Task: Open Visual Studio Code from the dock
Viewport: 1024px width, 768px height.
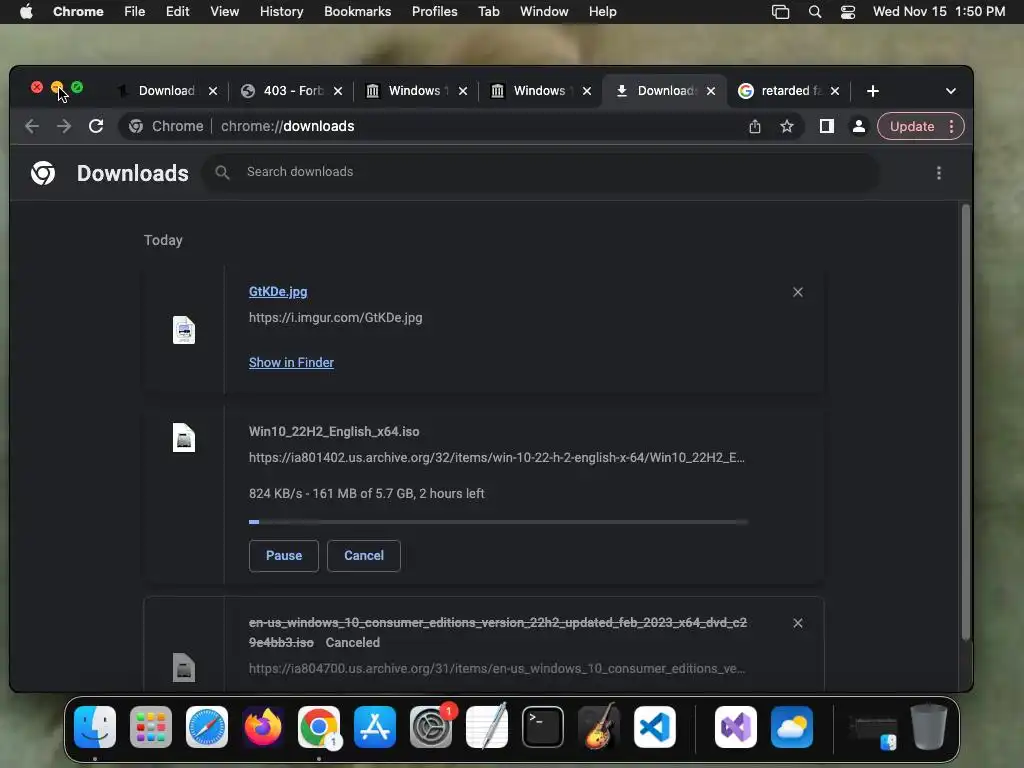Action: 655,727
